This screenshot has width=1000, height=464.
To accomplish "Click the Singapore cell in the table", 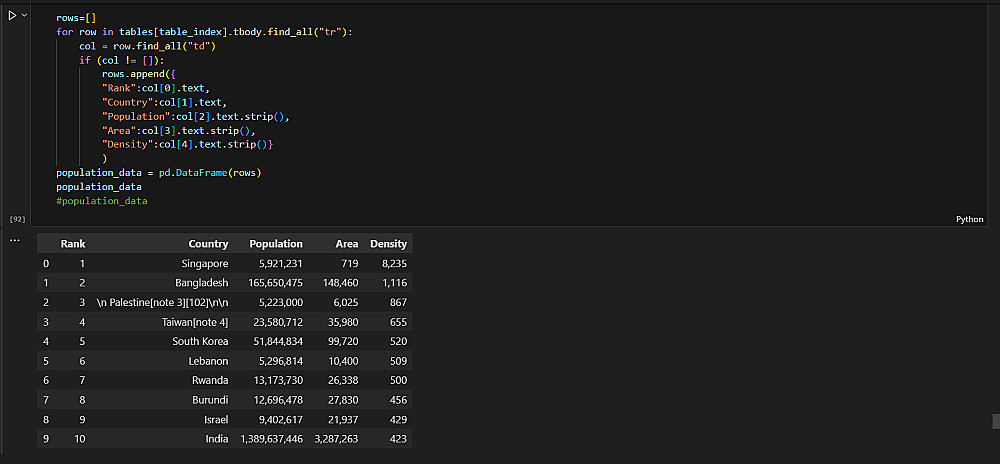I will 203,264.
